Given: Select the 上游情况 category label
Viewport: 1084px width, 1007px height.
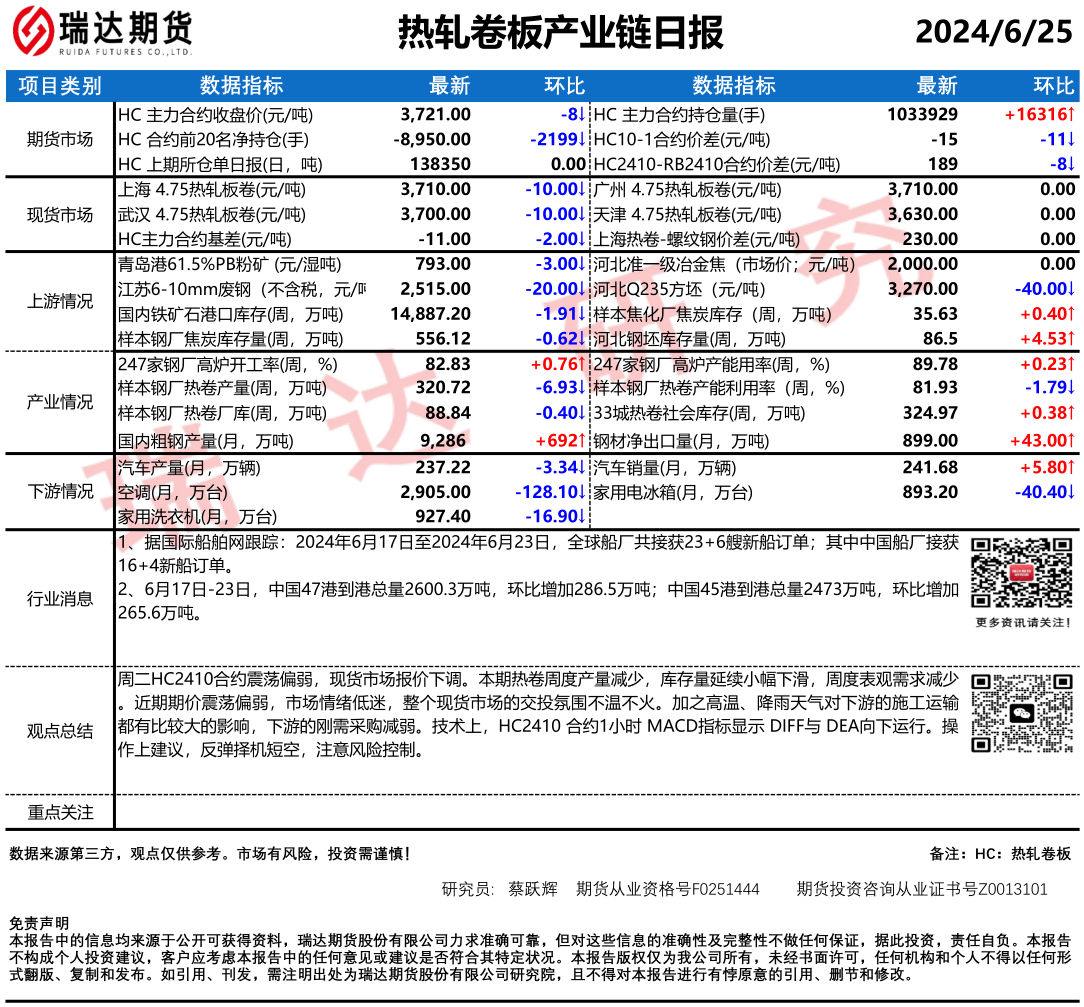Looking at the screenshot, I should [x=60, y=302].
